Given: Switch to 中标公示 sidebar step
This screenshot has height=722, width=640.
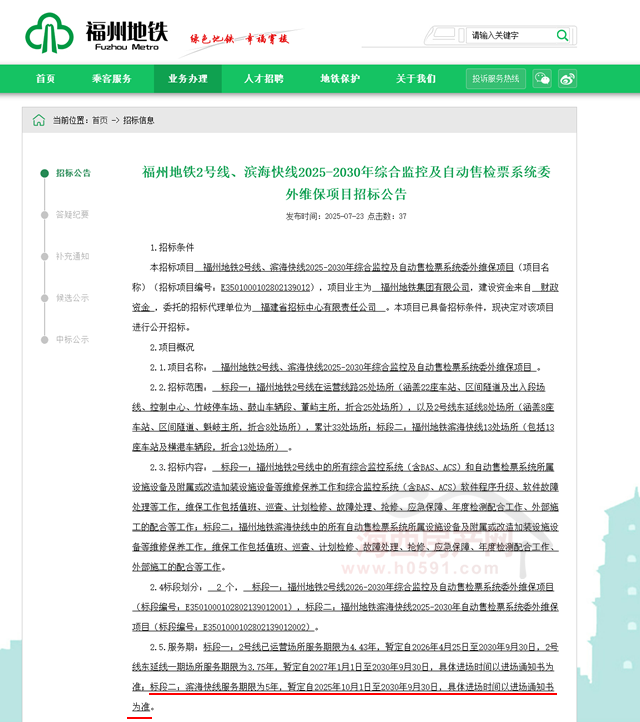Looking at the screenshot, I should [72, 339].
